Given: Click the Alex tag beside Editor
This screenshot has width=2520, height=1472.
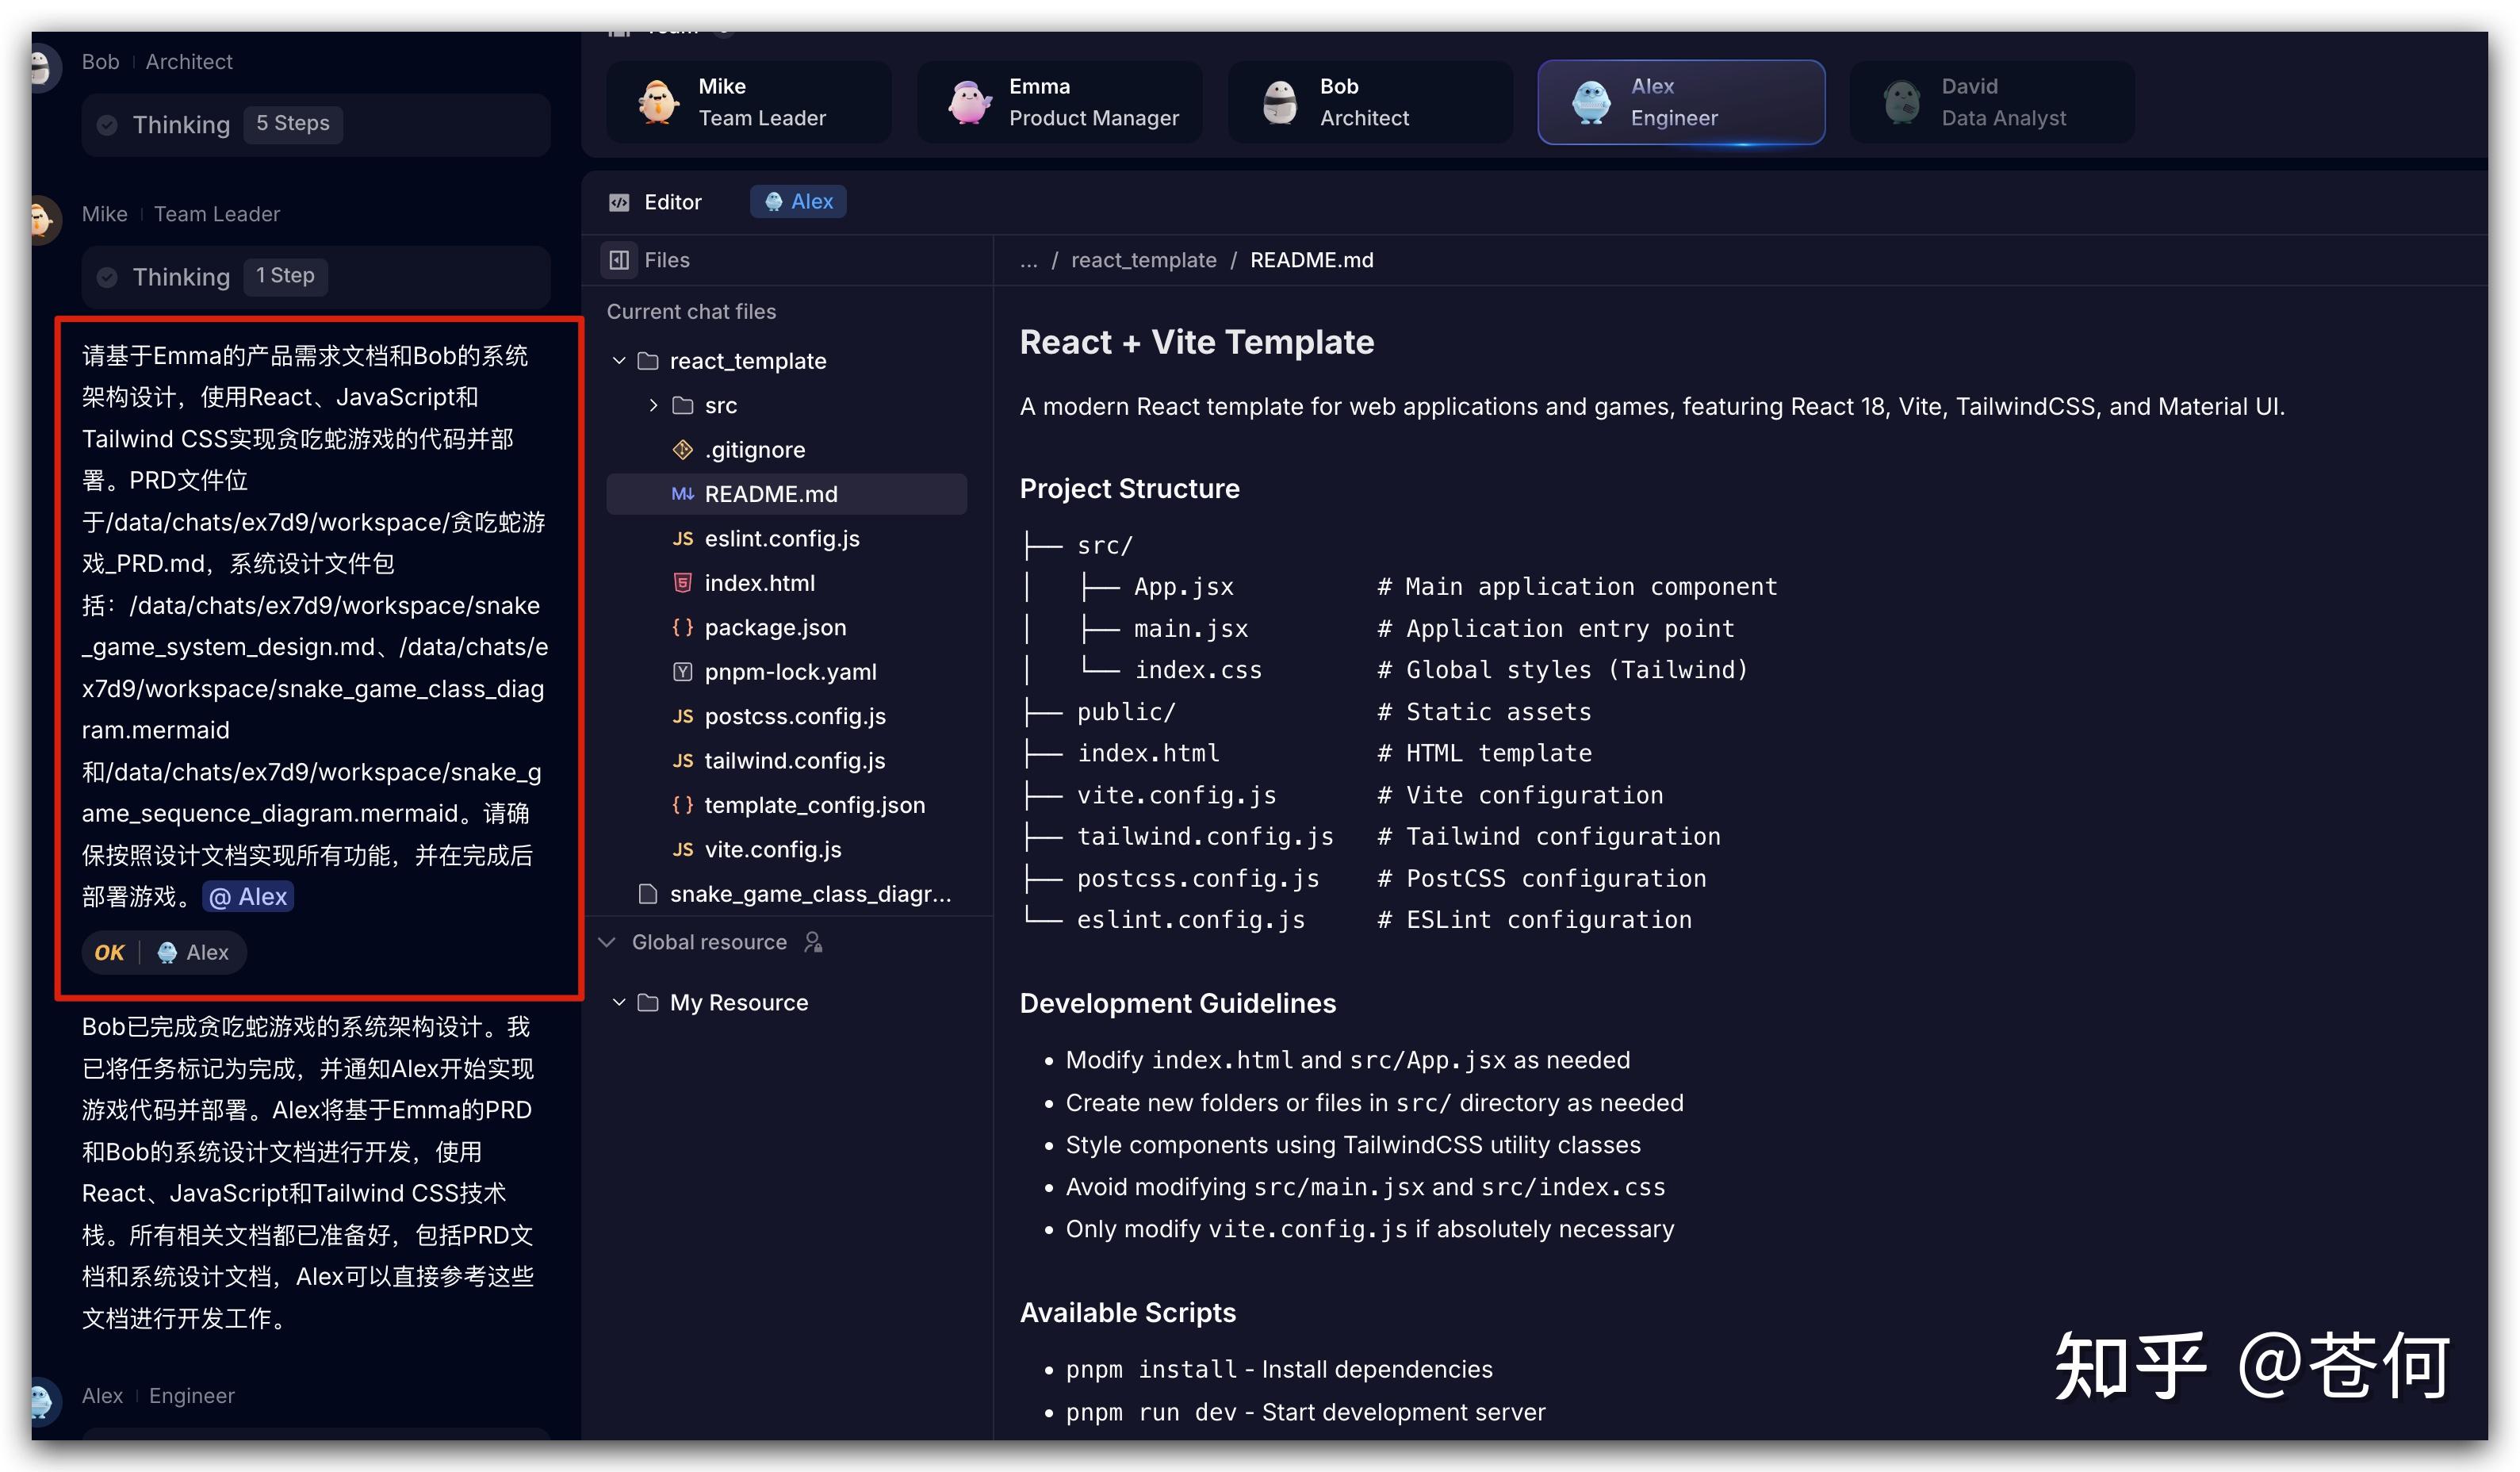Looking at the screenshot, I should [x=798, y=202].
